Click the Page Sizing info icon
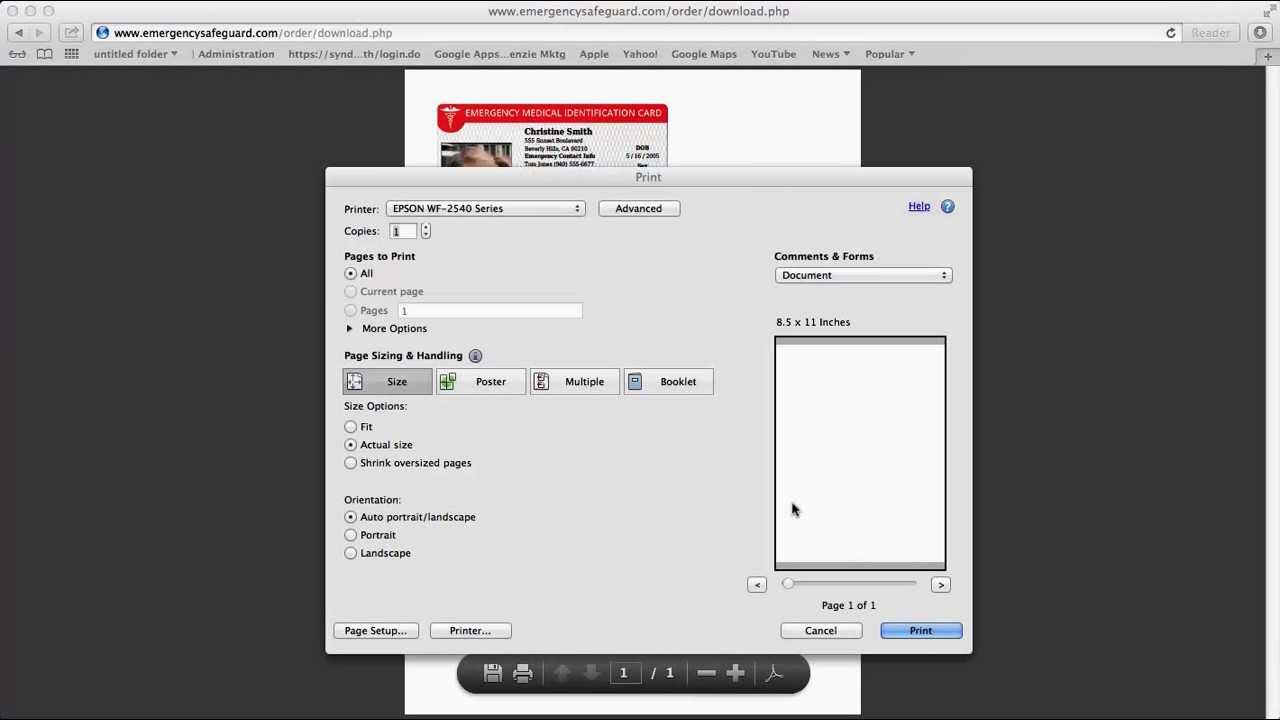This screenshot has width=1280, height=720. coord(475,356)
